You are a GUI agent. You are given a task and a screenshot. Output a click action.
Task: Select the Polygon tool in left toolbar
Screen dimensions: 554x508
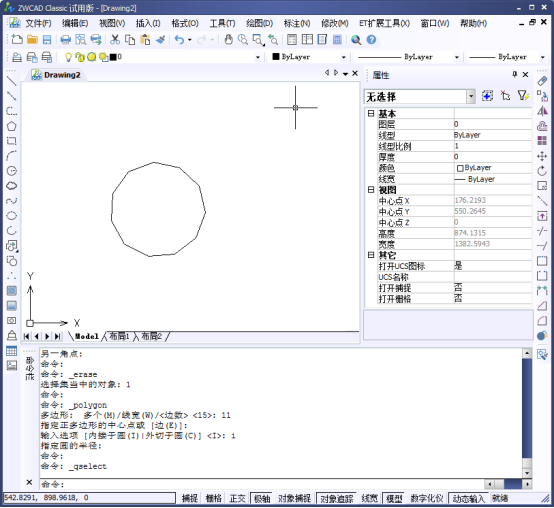[x=11, y=126]
